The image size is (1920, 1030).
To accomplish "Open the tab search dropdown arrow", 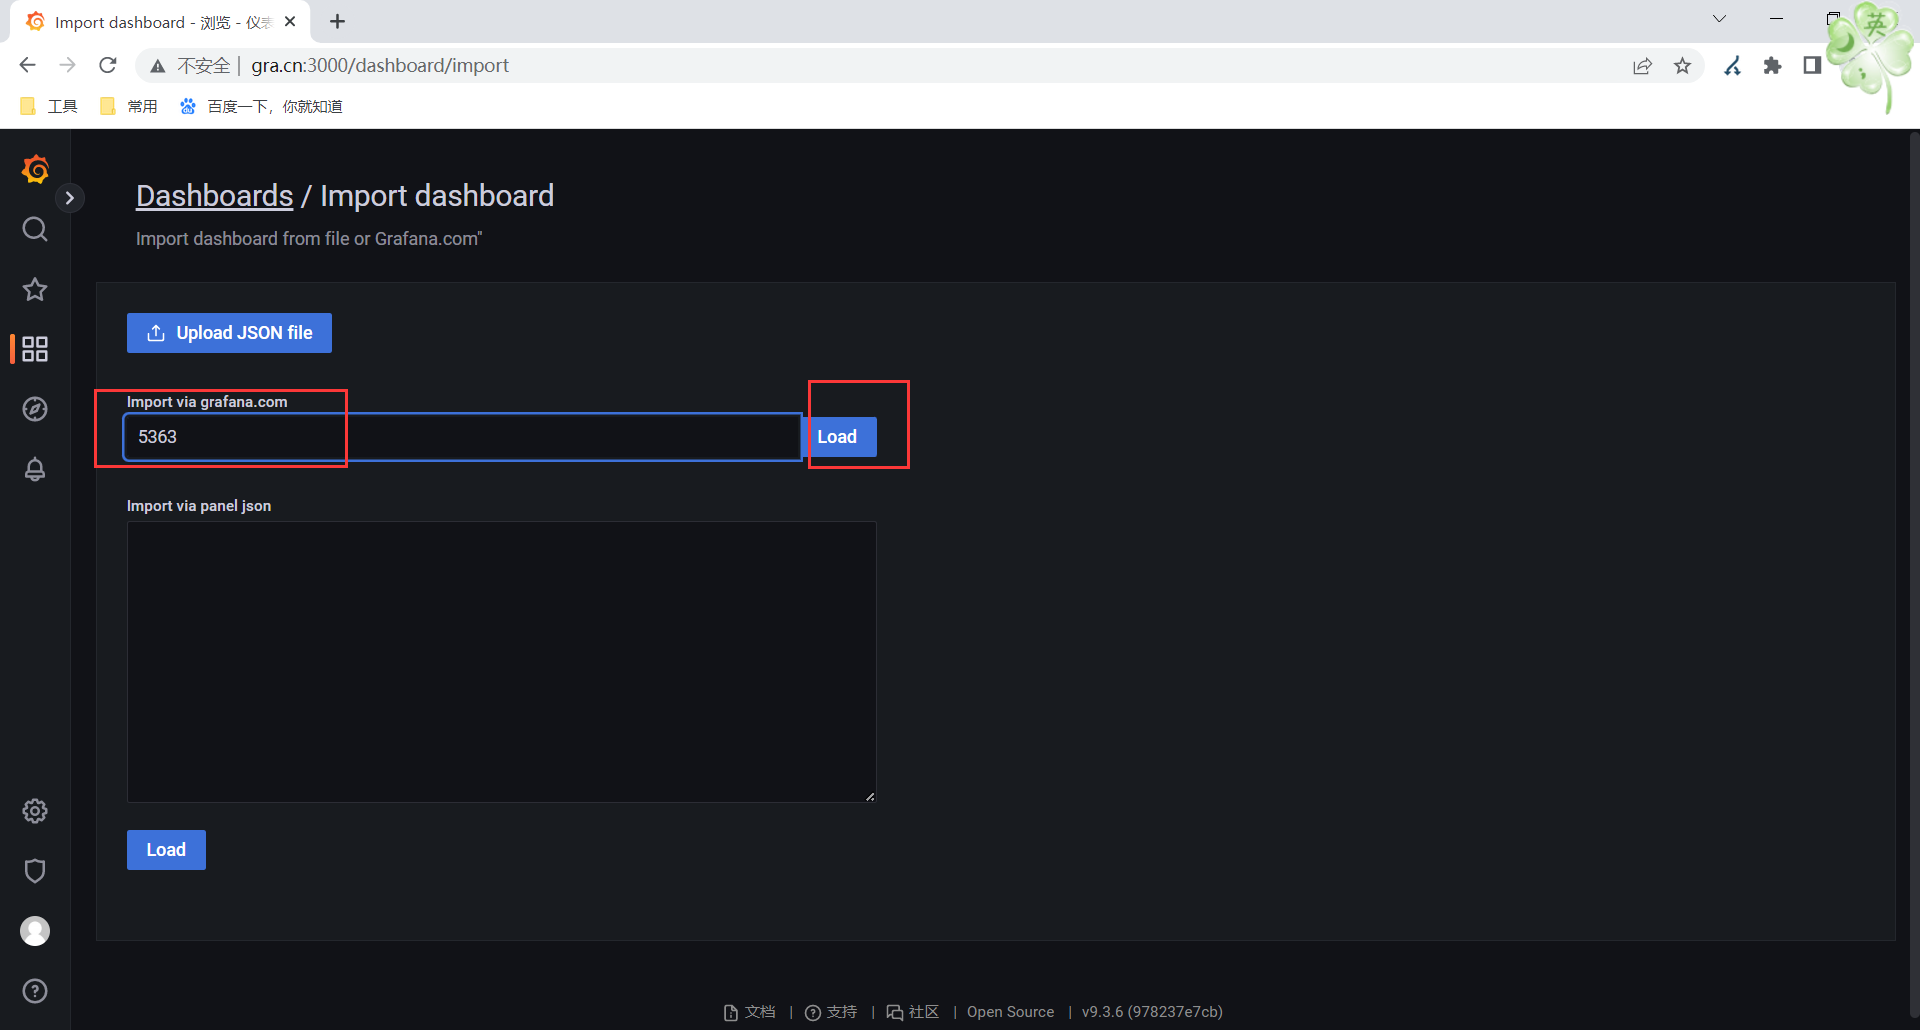I will click(1719, 19).
